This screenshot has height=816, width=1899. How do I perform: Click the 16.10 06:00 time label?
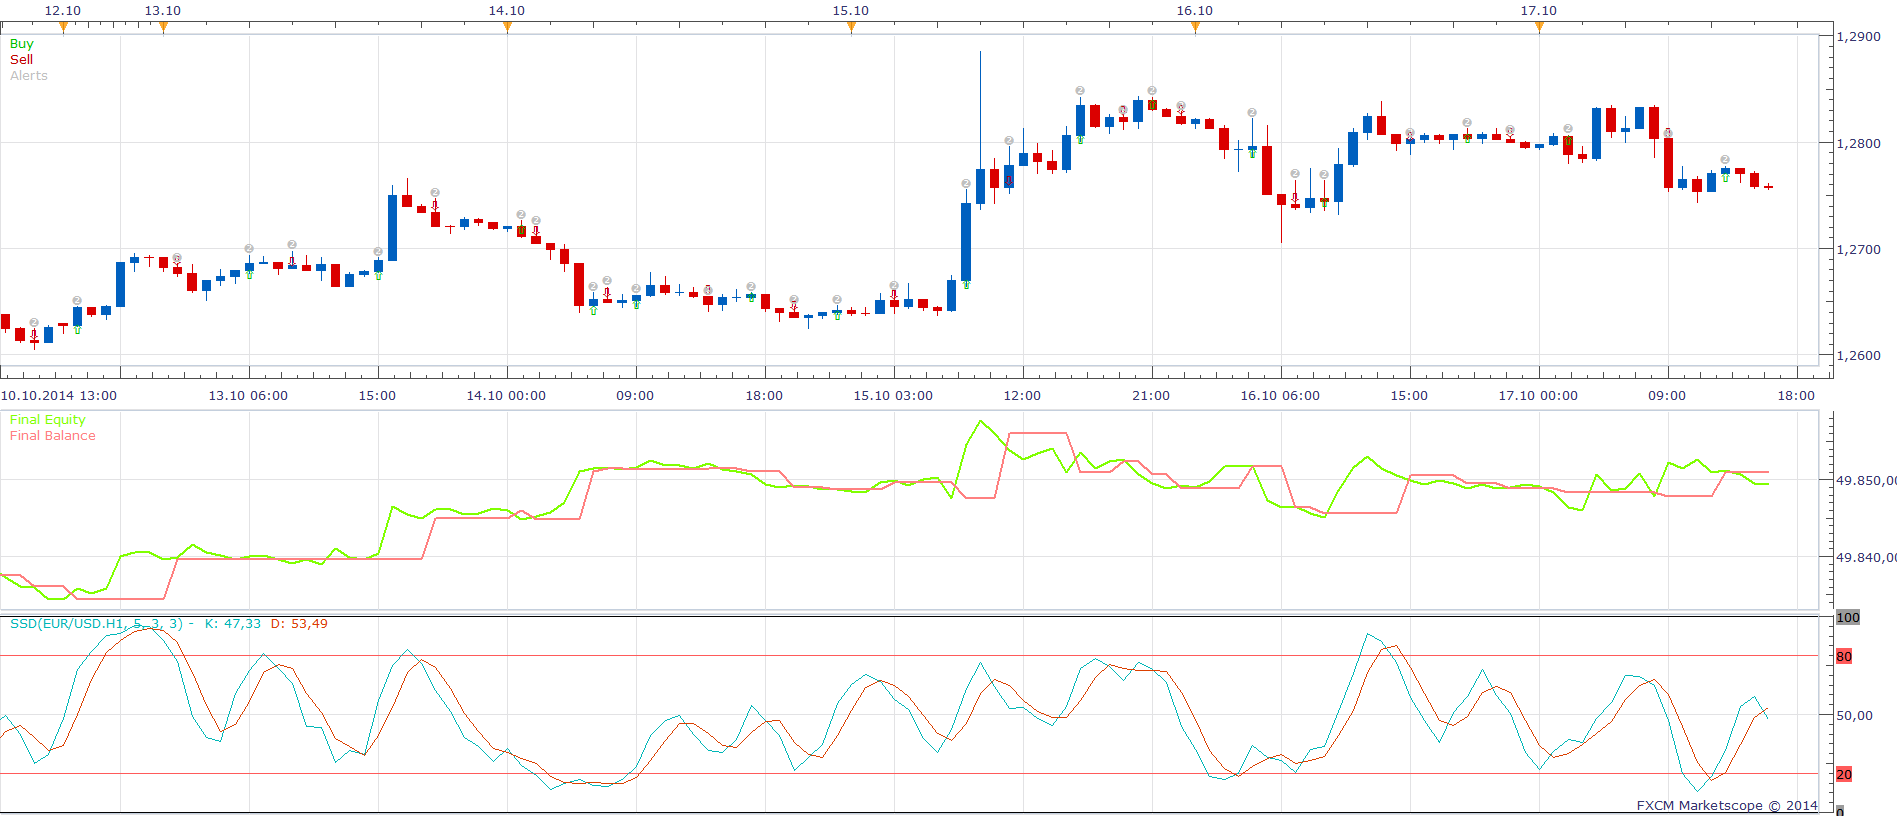[1280, 396]
